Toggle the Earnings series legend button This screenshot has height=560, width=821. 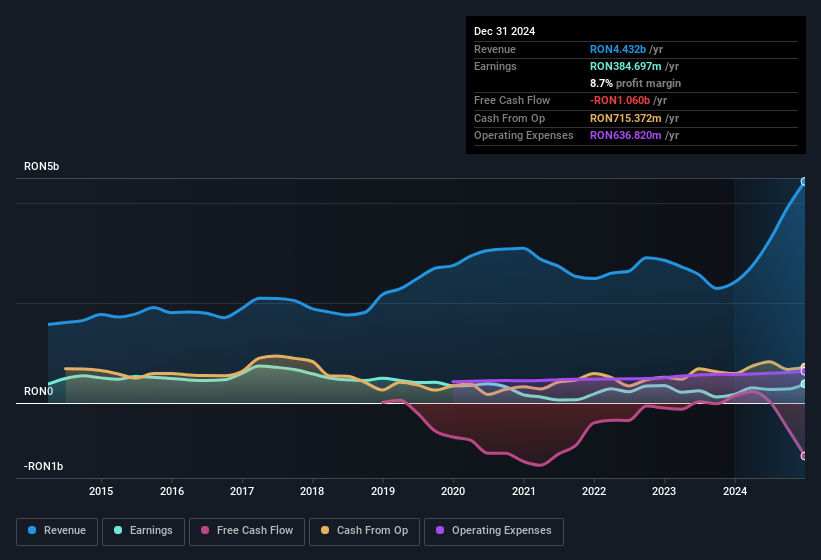[x=143, y=531]
